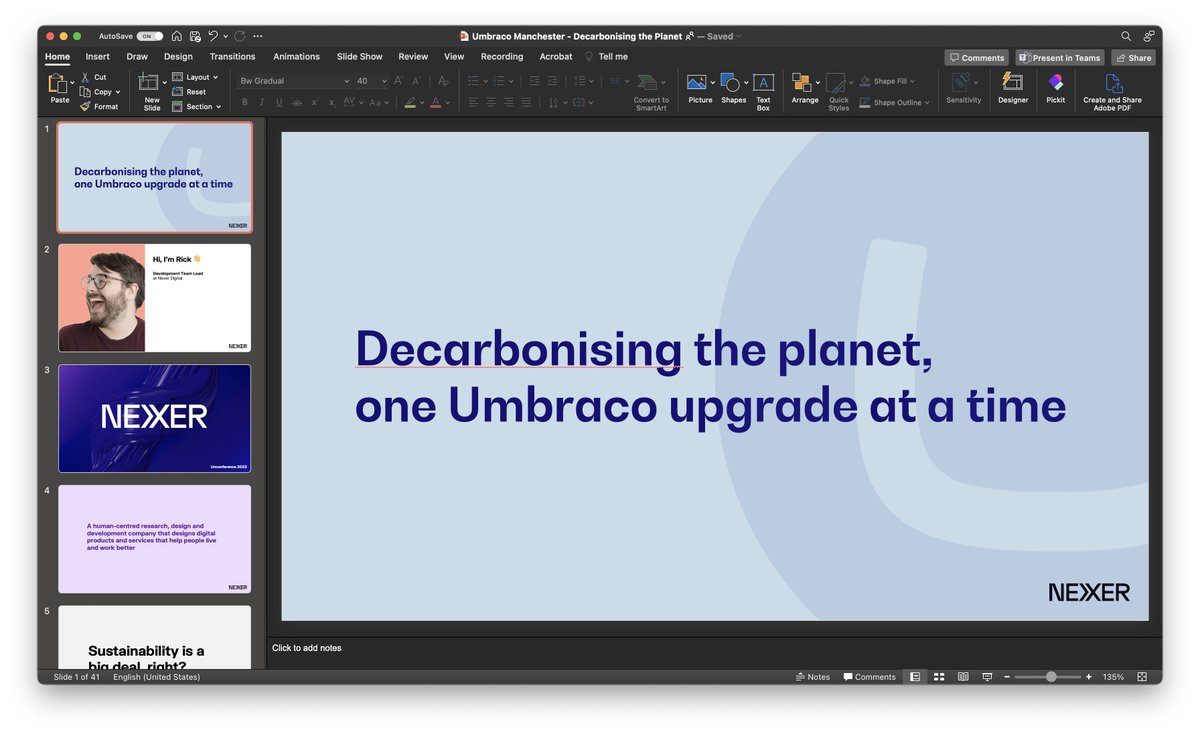Toggle Subscript formatting
1200x734 pixels.
tap(332, 102)
